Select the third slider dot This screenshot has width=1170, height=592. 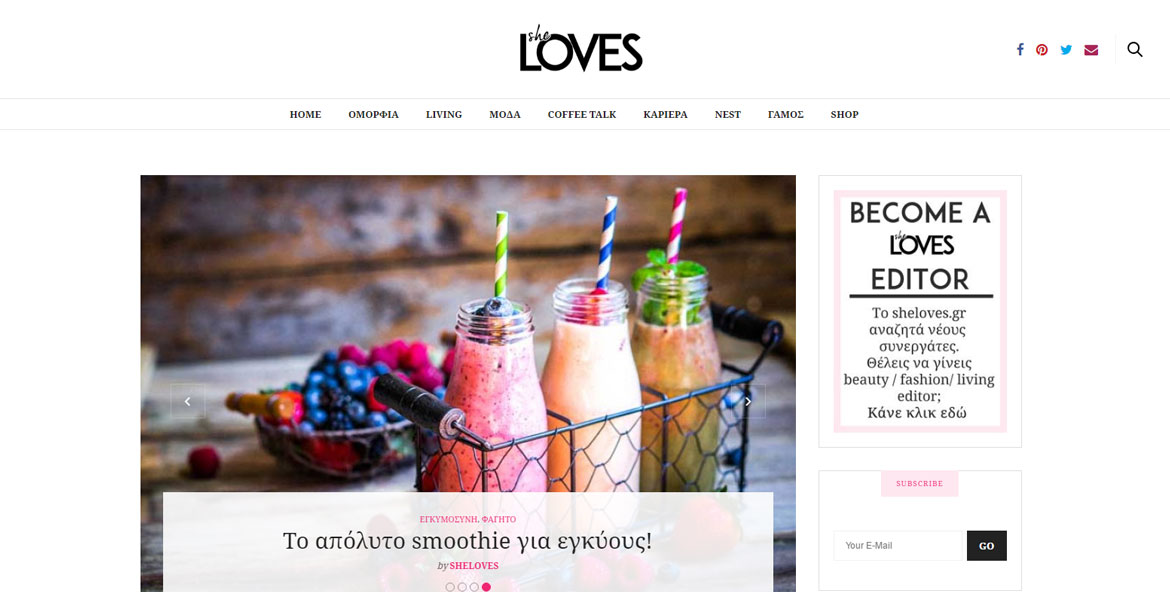pyautogui.click(x=474, y=588)
